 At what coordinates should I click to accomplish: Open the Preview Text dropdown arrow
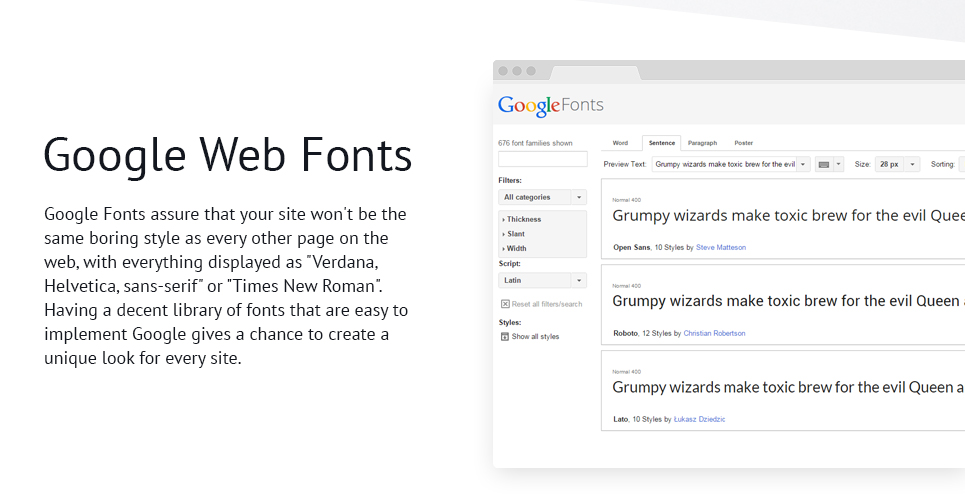coord(803,164)
